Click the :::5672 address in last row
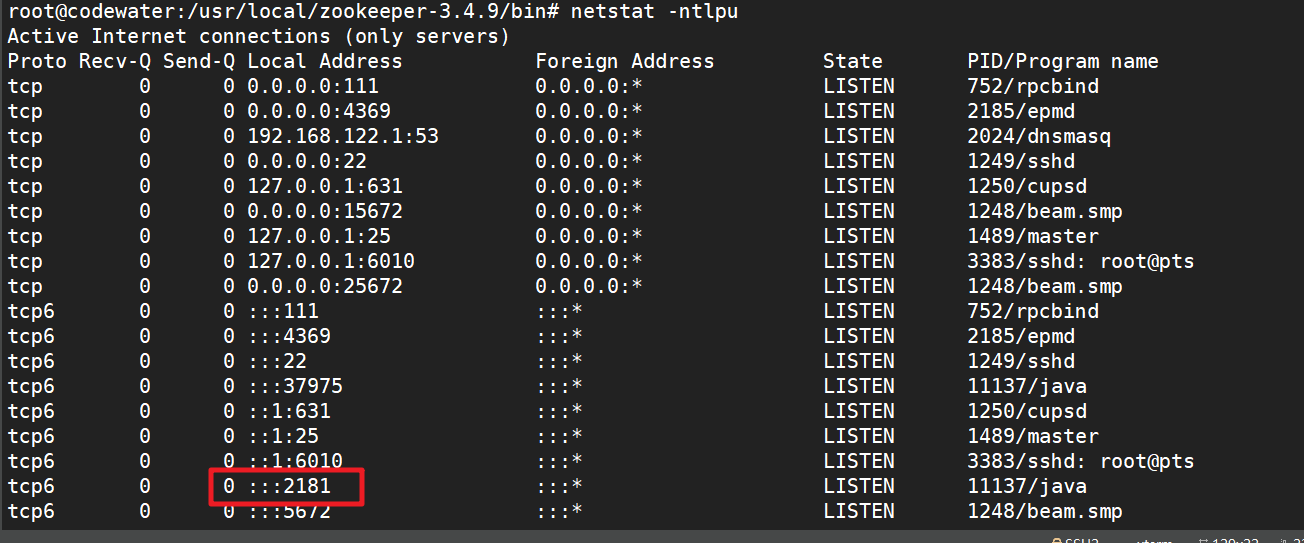This screenshot has width=1304, height=543. (289, 512)
